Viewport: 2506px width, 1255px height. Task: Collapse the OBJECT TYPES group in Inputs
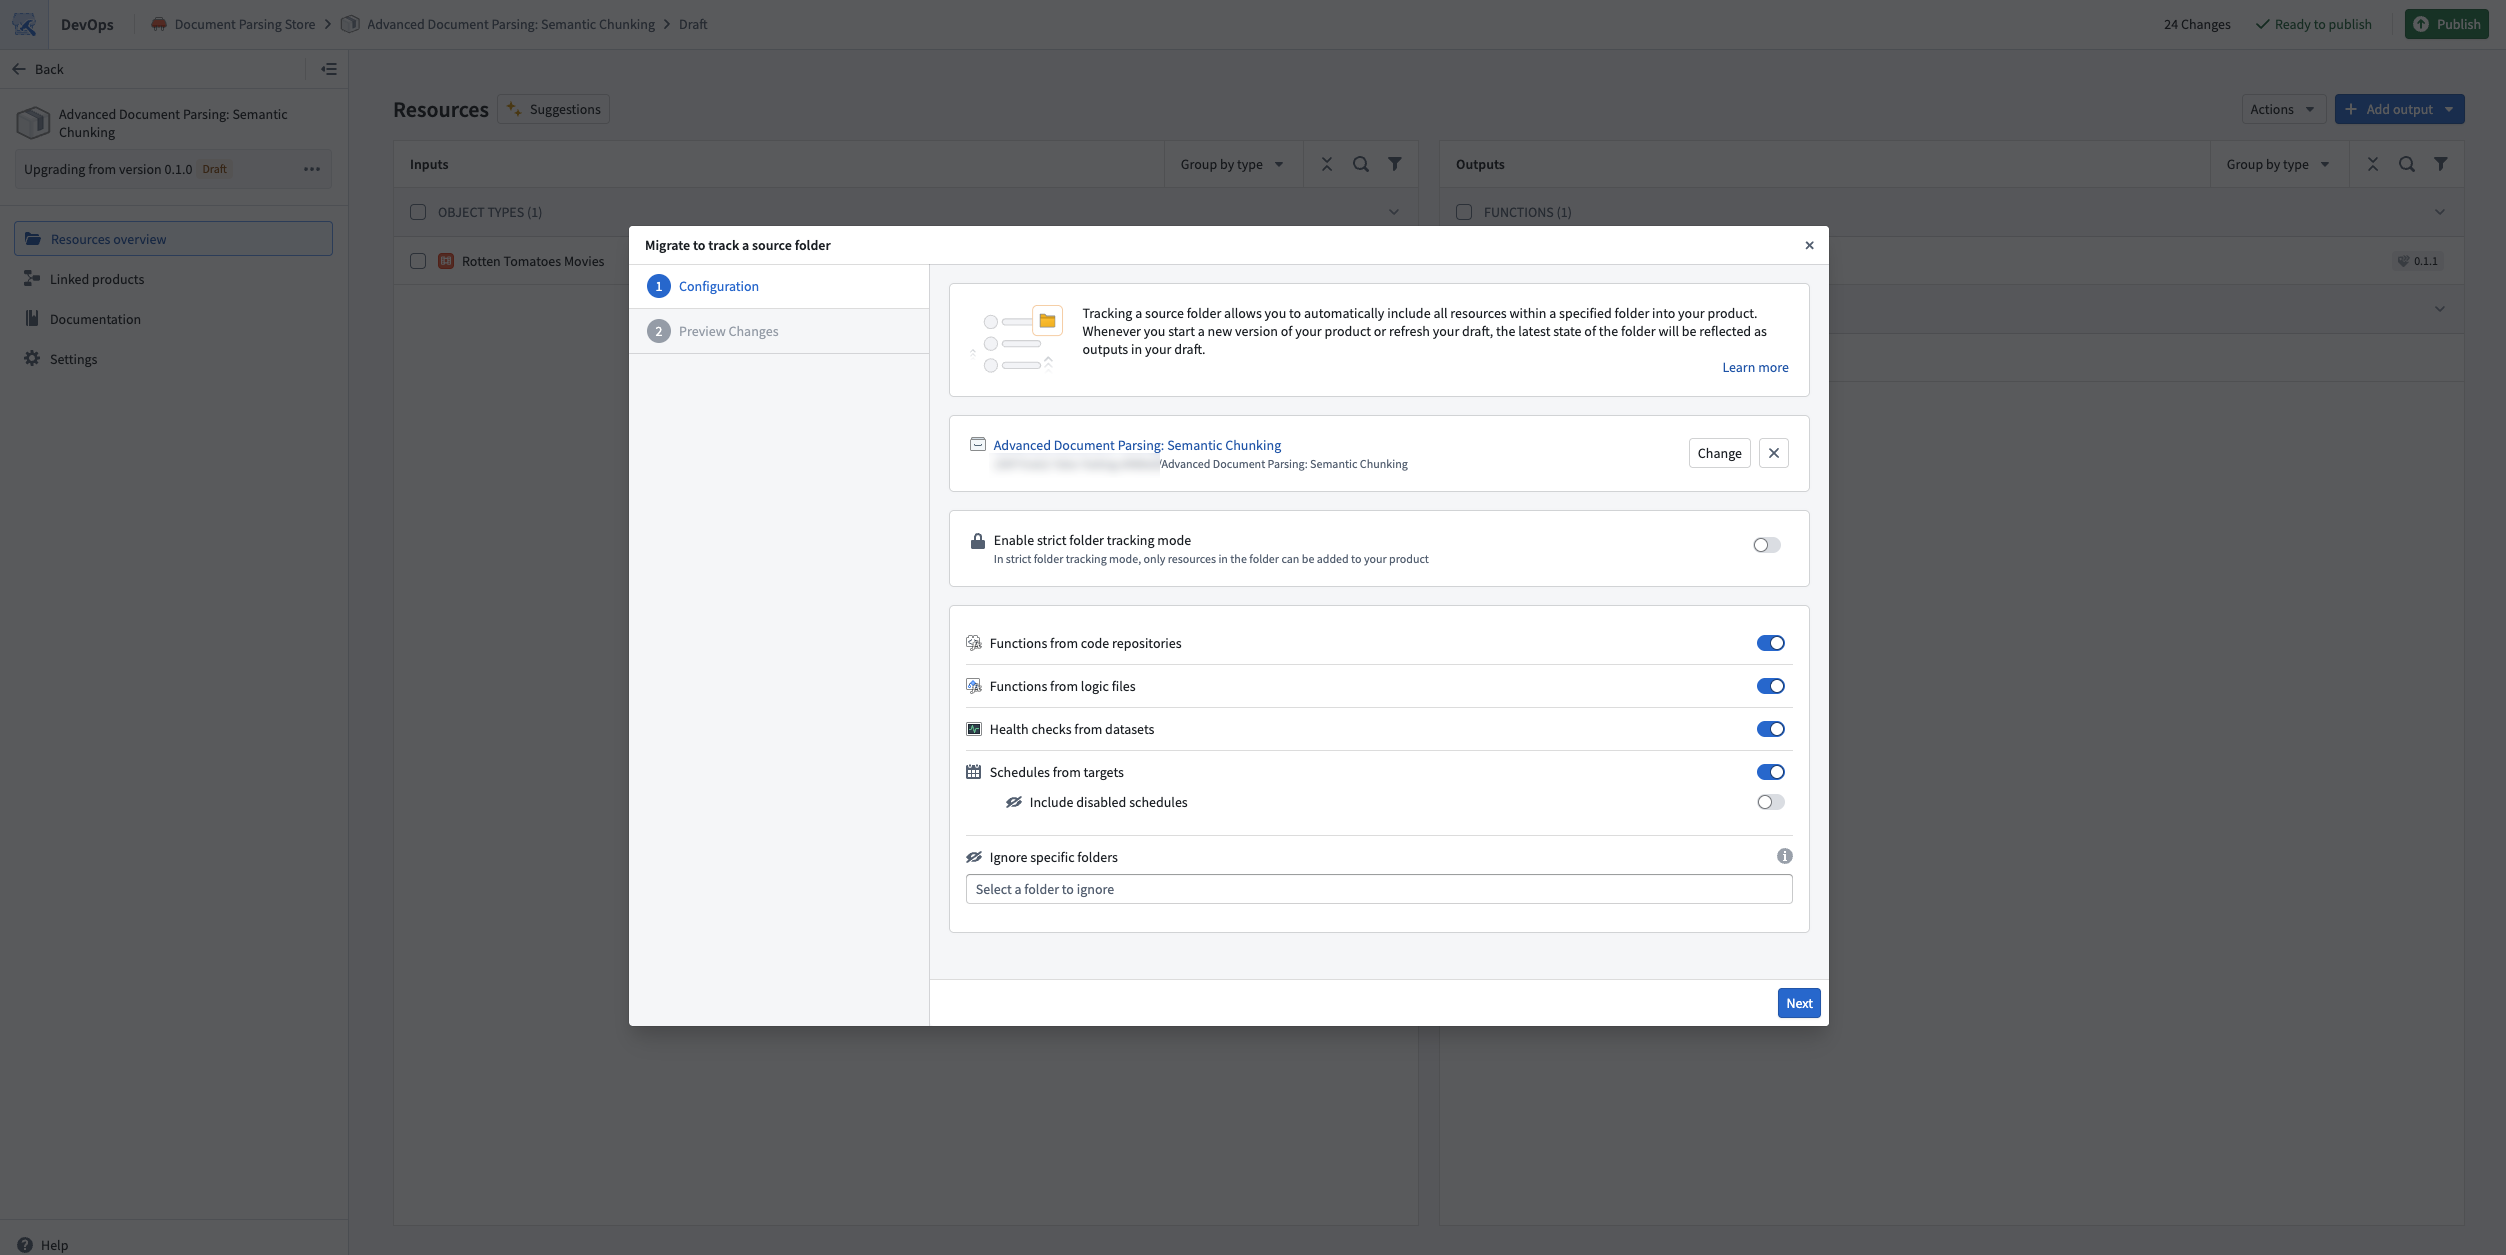(x=1394, y=211)
